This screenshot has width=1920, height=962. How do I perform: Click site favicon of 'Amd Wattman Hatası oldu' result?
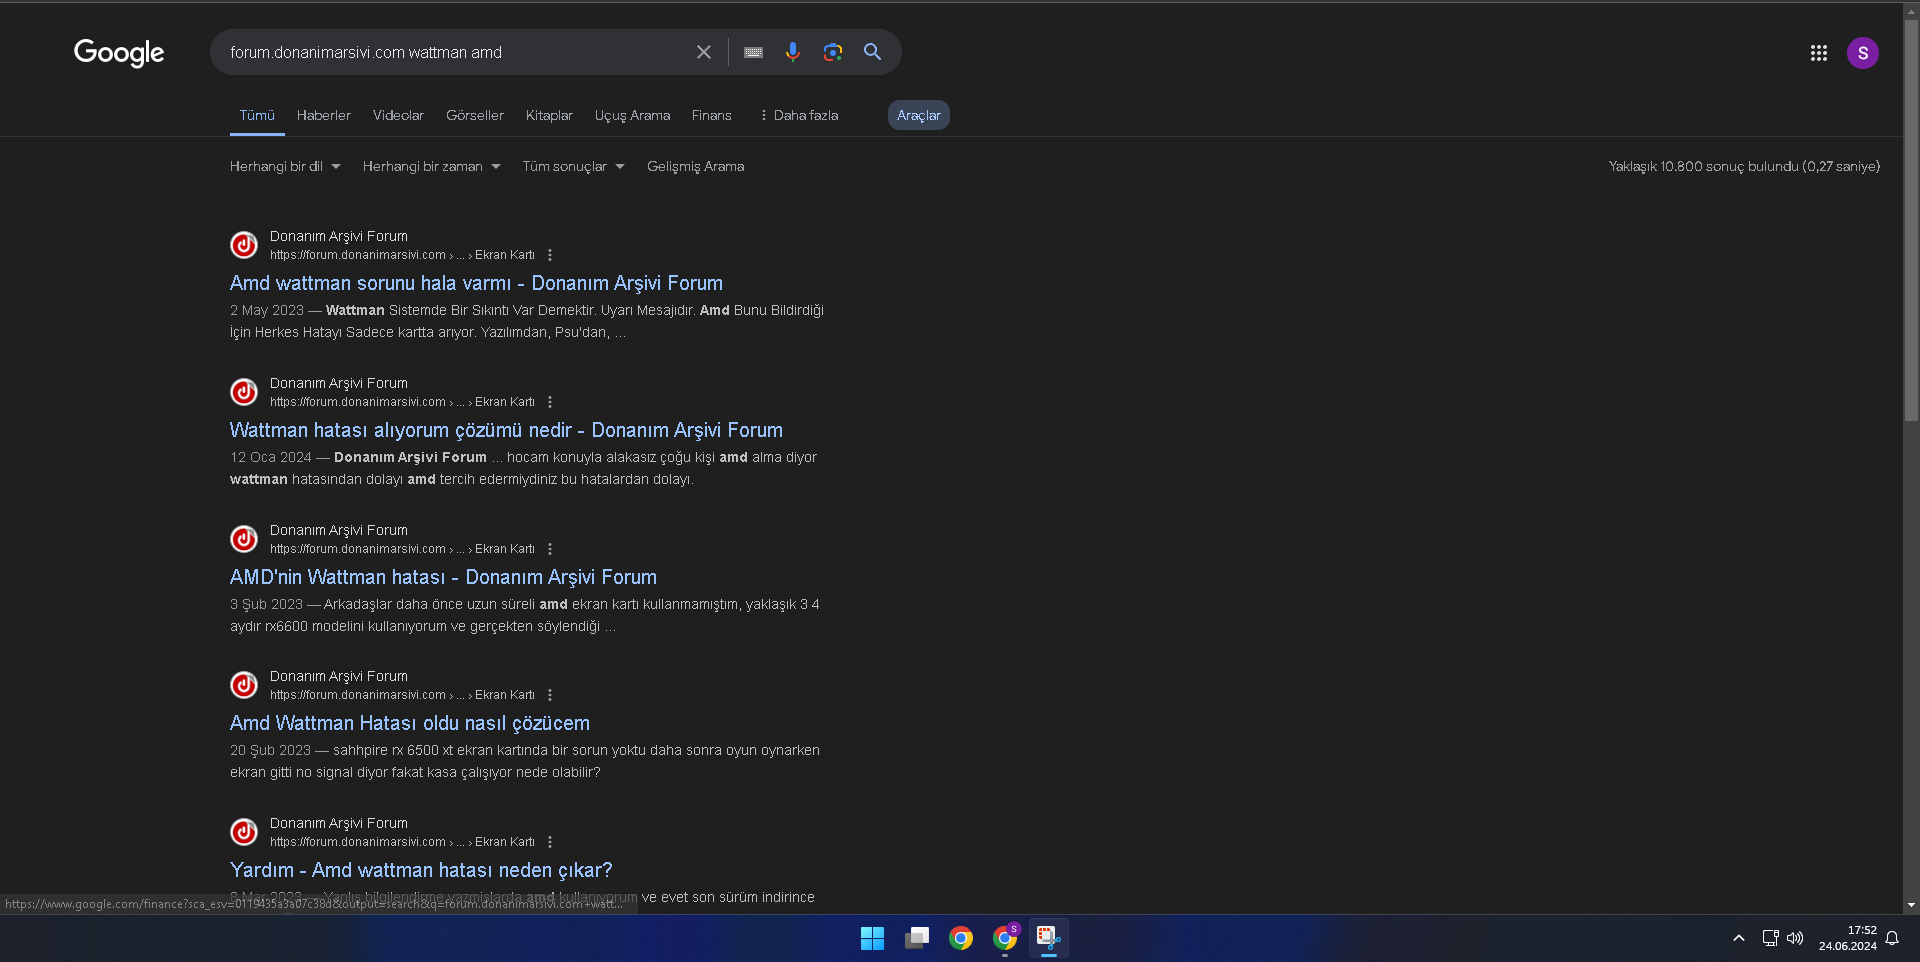244,685
